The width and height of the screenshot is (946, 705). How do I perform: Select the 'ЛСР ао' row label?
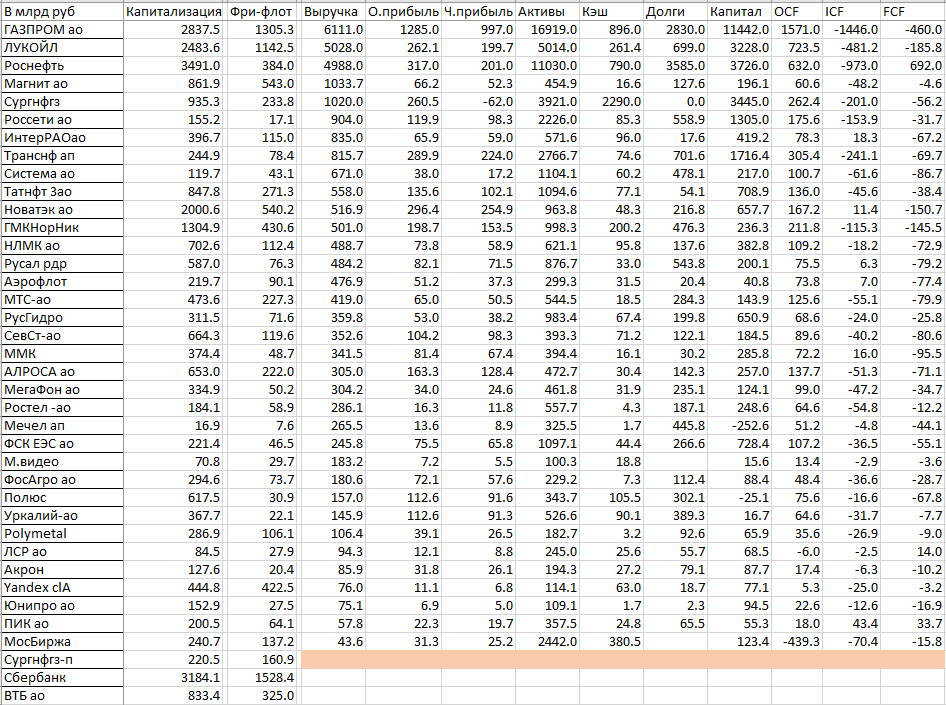click(x=62, y=552)
